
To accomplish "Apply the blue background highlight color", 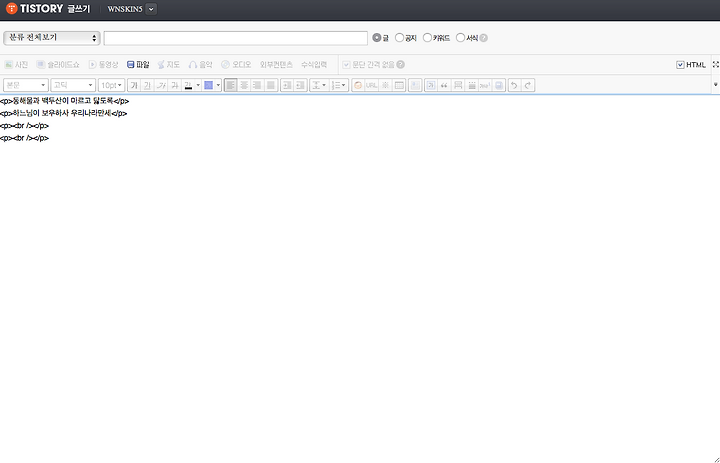I will click(208, 85).
